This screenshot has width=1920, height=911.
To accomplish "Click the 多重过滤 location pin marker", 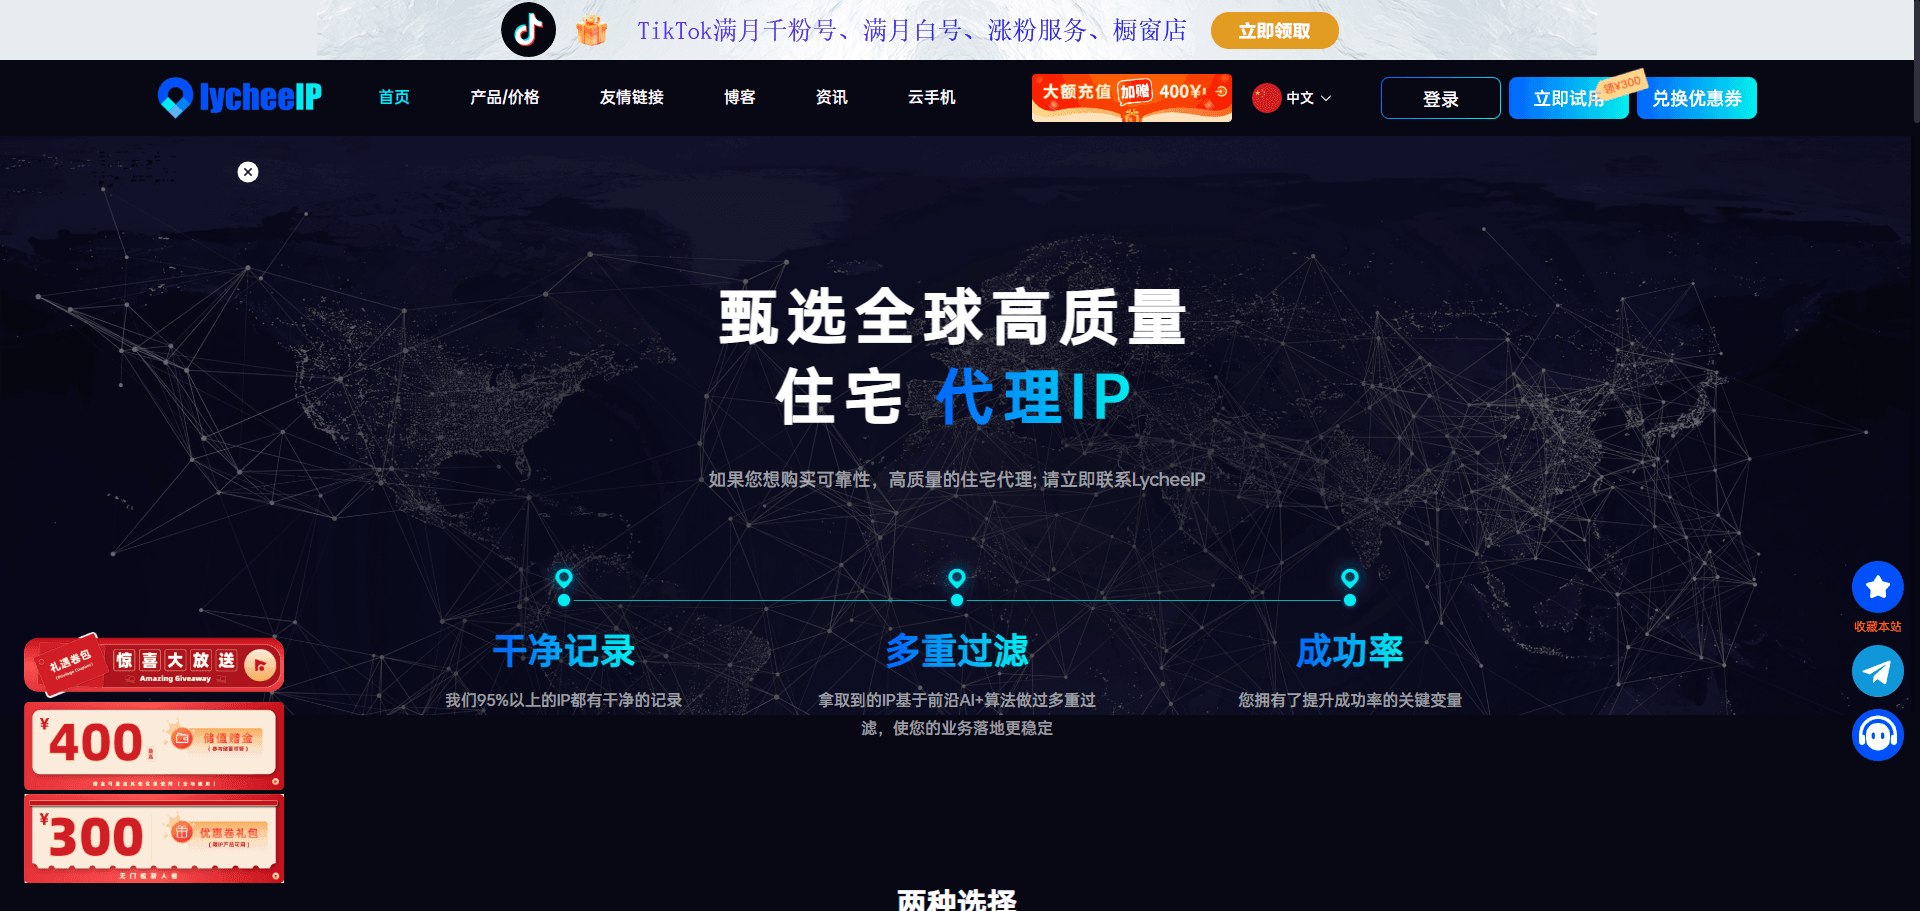I will [x=957, y=579].
